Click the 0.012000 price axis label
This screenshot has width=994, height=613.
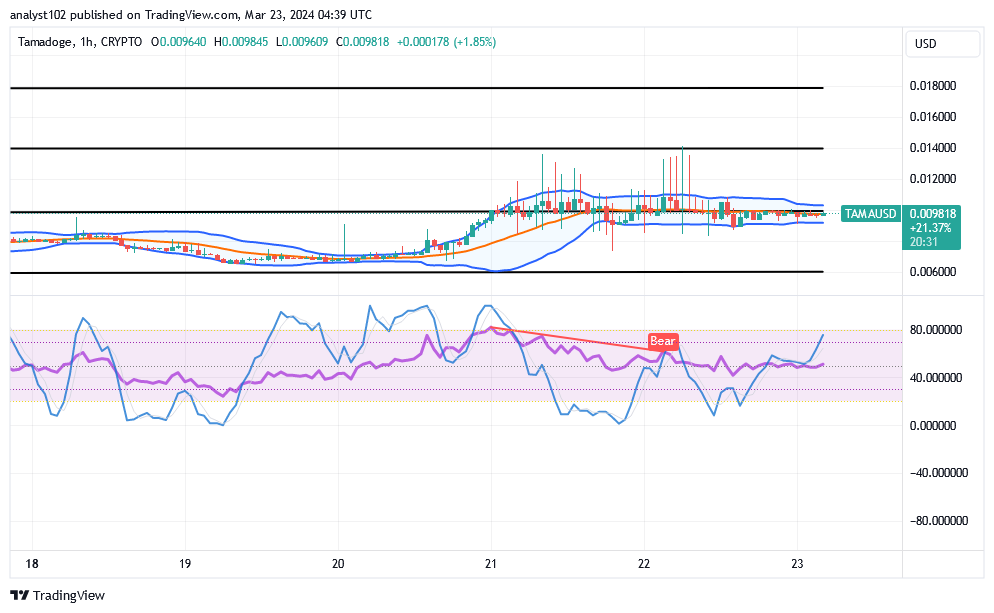[x=933, y=179]
